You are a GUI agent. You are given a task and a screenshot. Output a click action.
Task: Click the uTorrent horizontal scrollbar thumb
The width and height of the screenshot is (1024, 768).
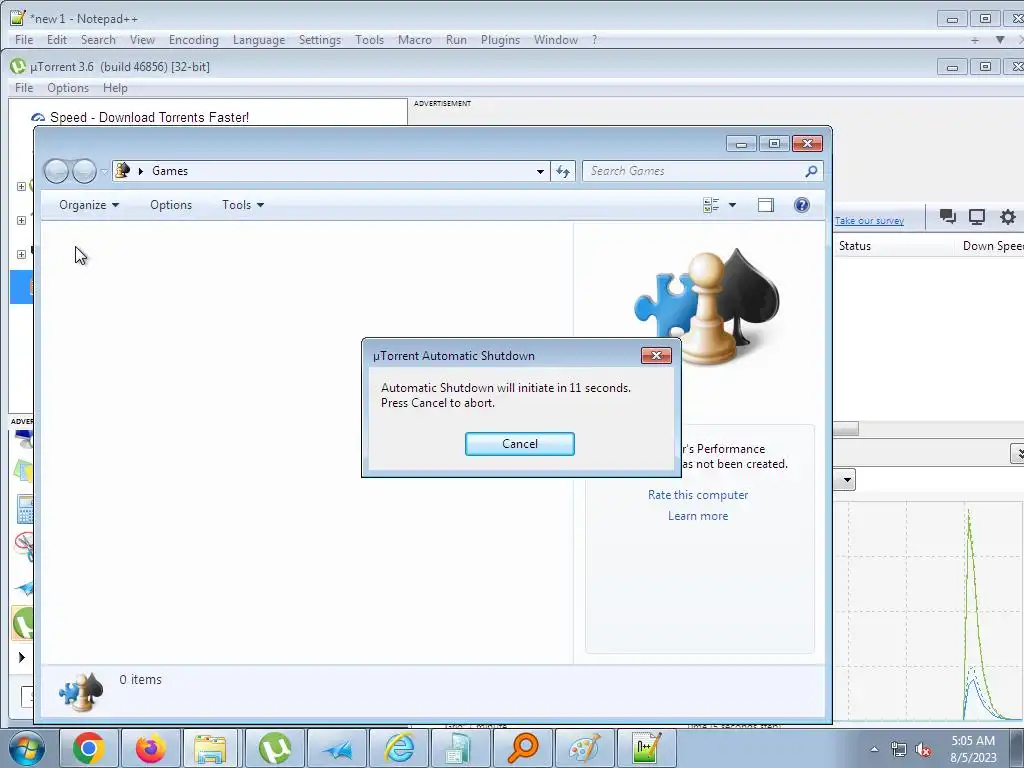pos(846,428)
